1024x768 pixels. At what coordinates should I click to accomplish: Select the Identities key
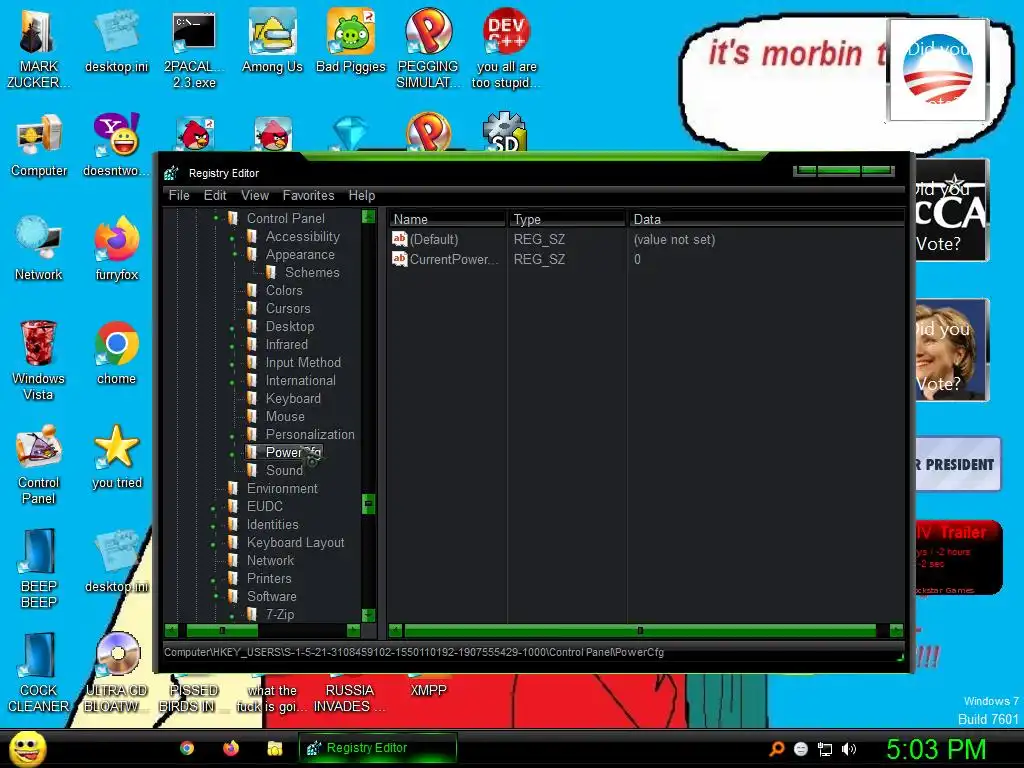[272, 524]
